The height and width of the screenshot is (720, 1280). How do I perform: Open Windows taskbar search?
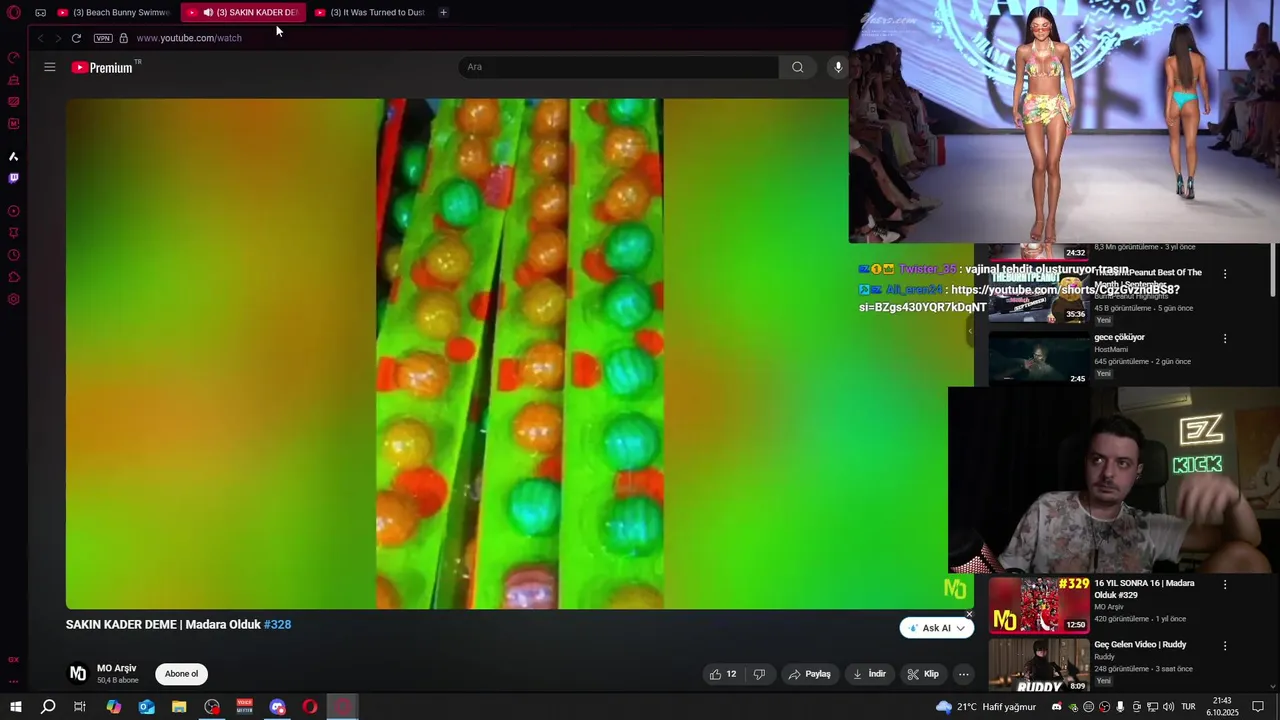pos(47,707)
